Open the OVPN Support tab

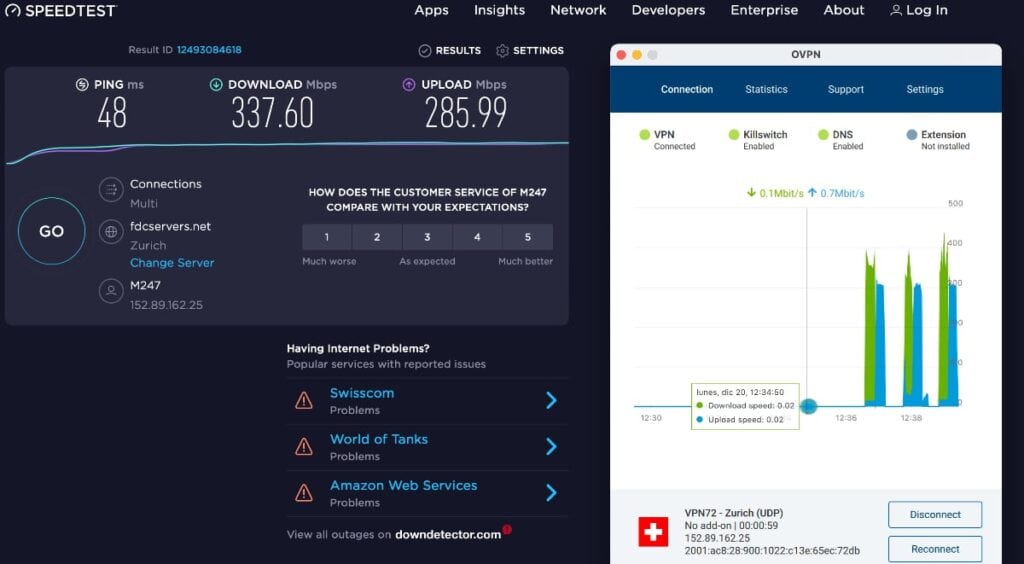click(846, 89)
